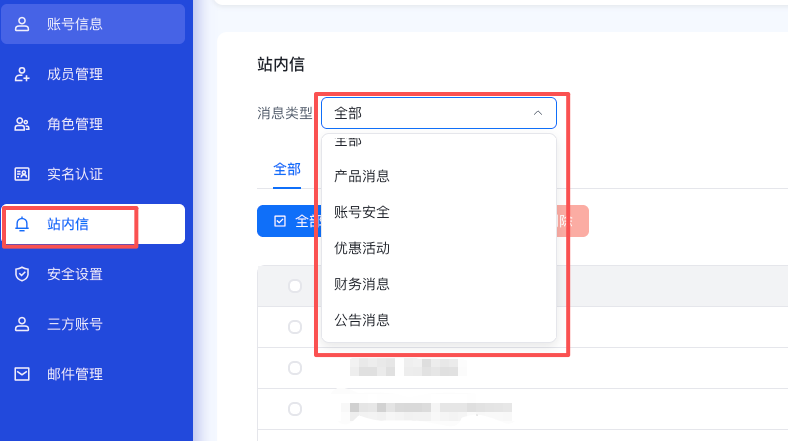
Task: Click the 实名认证 ID card icon
Action: pos(22,174)
